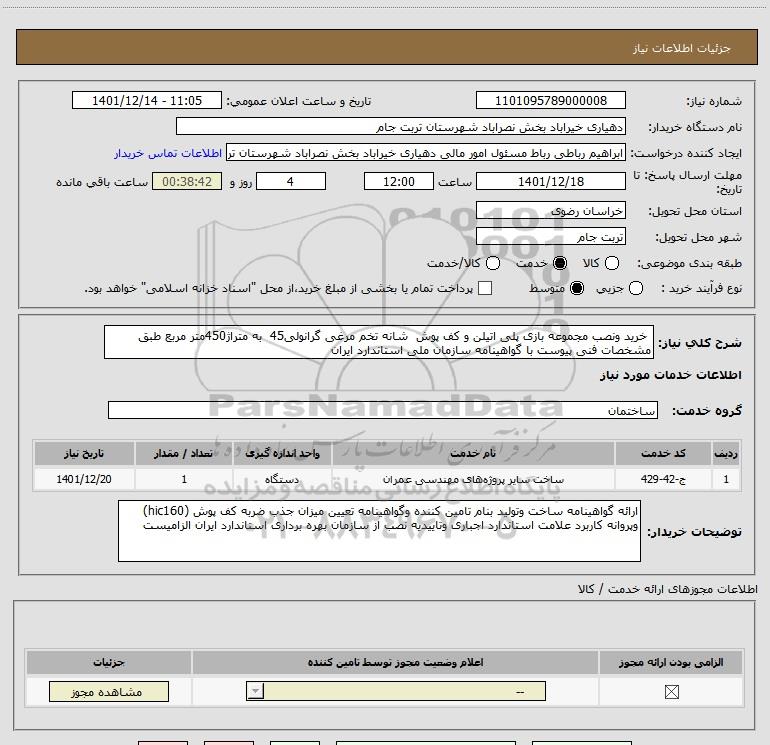Click the deadline date field 1401/12/18
This screenshot has height=745, width=770.
click(550, 181)
